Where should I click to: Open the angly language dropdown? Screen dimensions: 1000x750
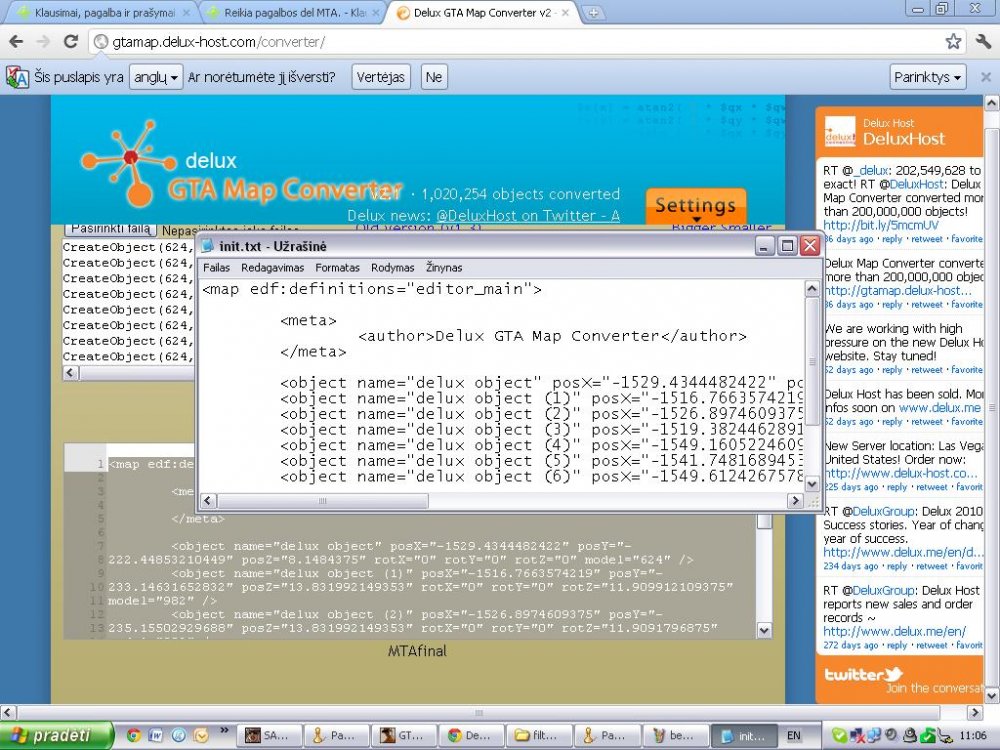[x=156, y=77]
